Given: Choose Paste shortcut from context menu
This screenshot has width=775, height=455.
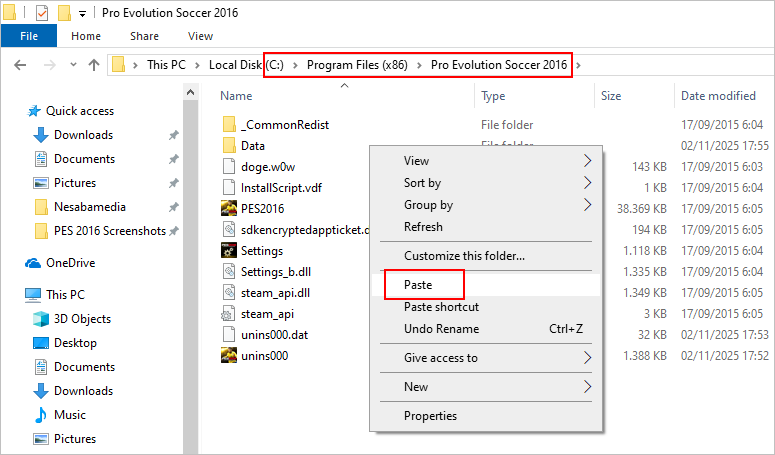Looking at the screenshot, I should point(486,307).
